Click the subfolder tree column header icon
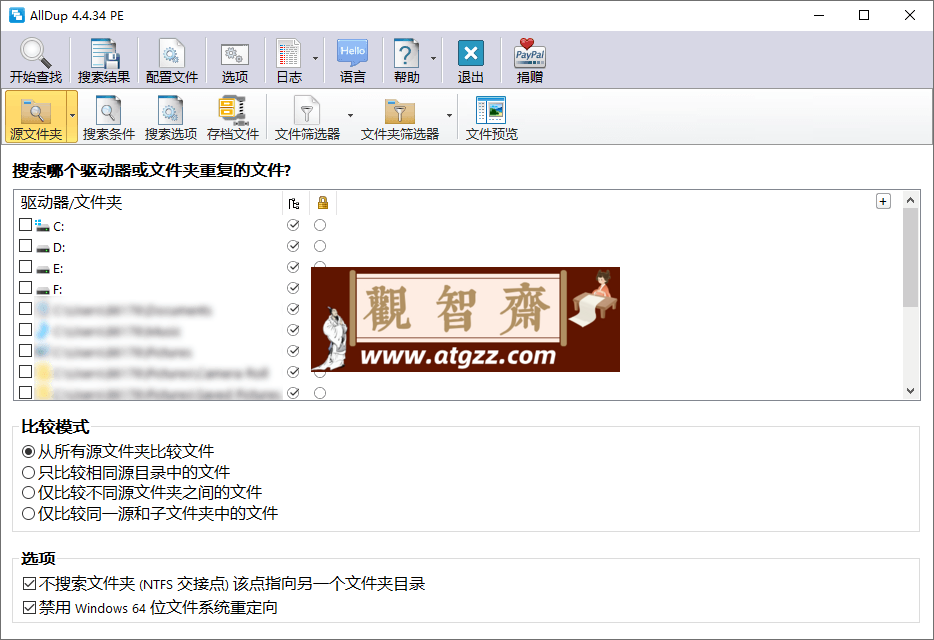The image size is (934, 640). 294,203
